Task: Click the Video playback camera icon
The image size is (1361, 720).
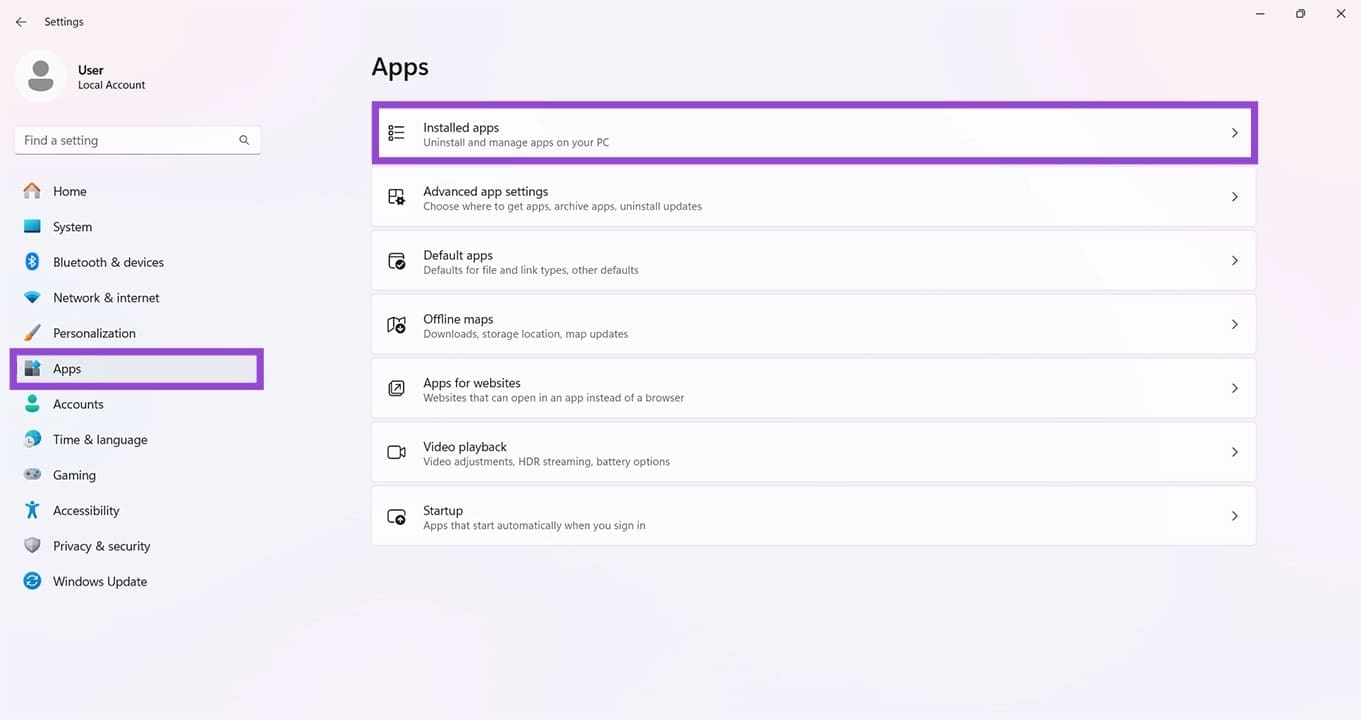Action: coord(396,452)
